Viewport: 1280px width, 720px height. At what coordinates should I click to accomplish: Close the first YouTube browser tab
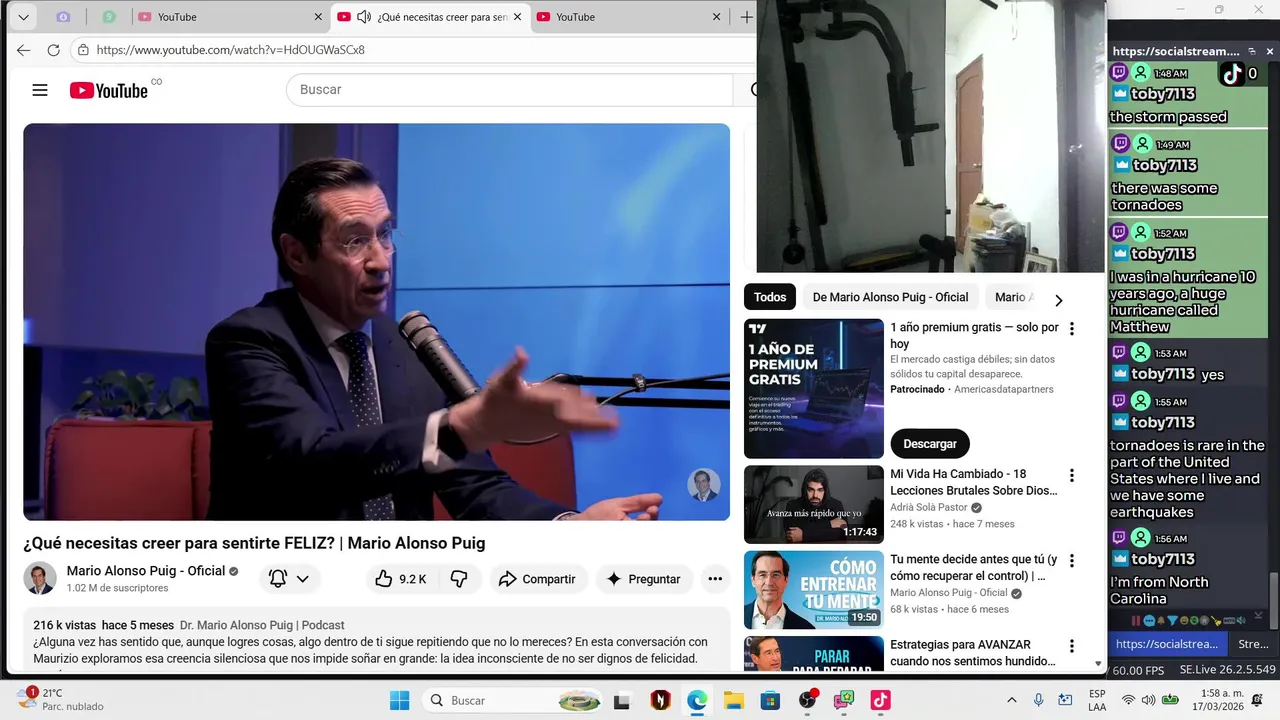pos(319,17)
